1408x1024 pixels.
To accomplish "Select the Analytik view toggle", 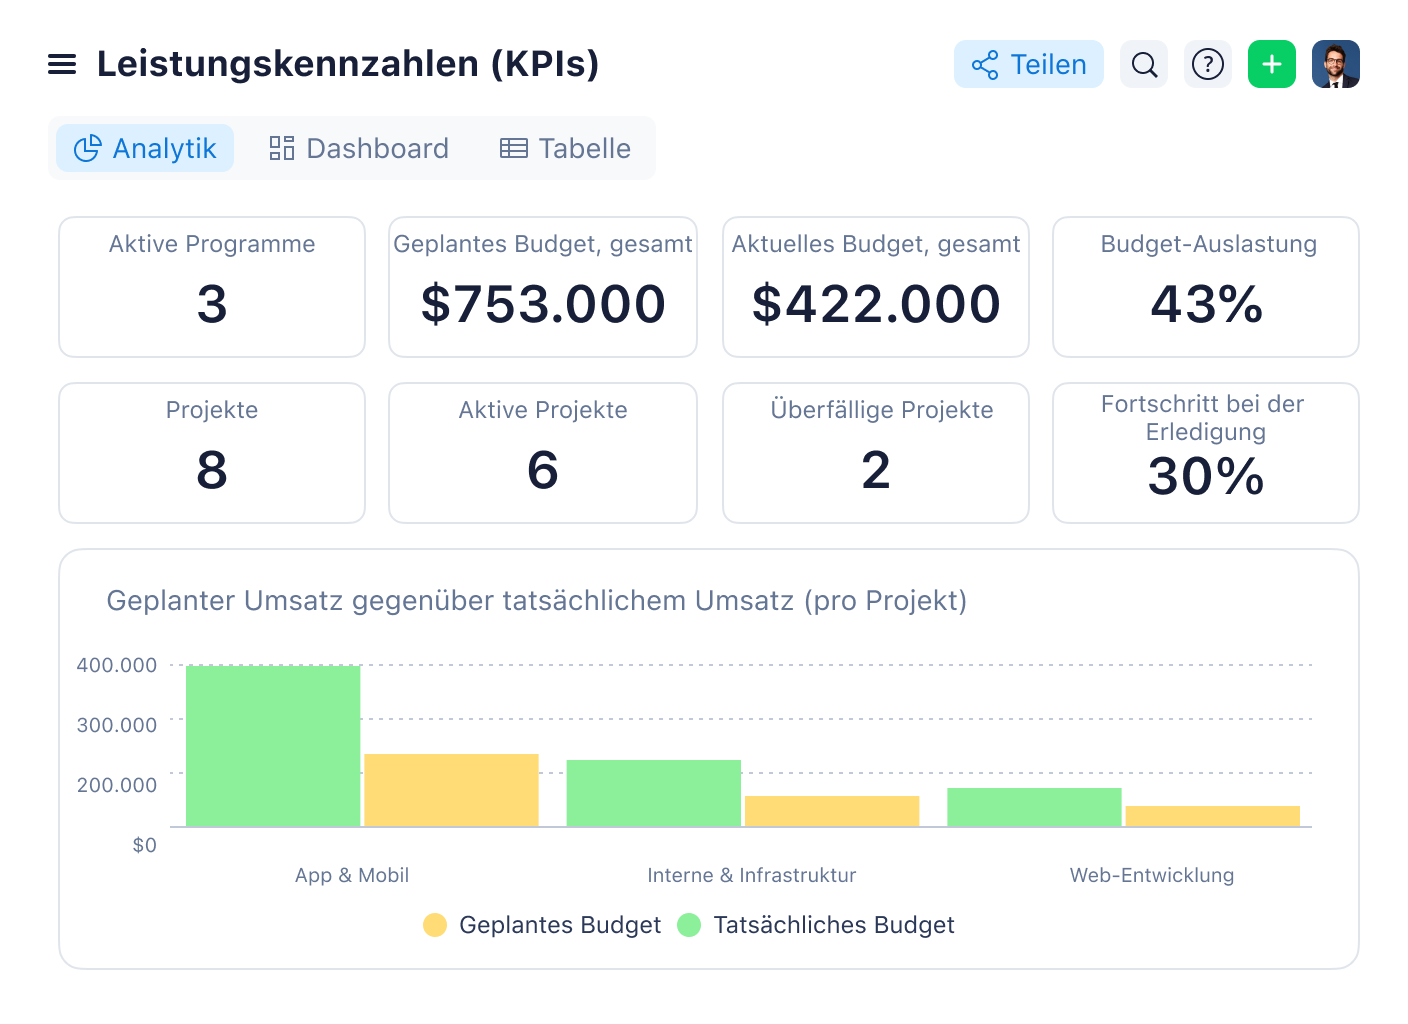I will pyautogui.click(x=144, y=148).
